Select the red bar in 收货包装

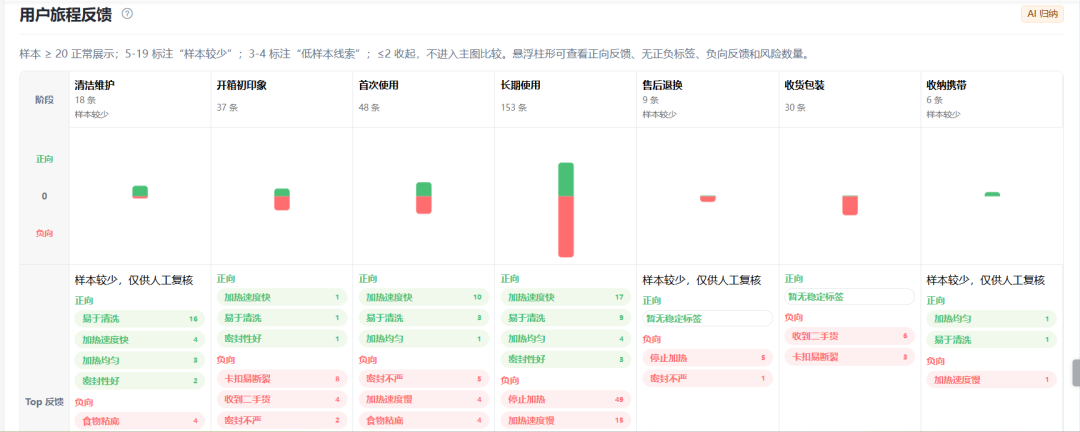850,205
